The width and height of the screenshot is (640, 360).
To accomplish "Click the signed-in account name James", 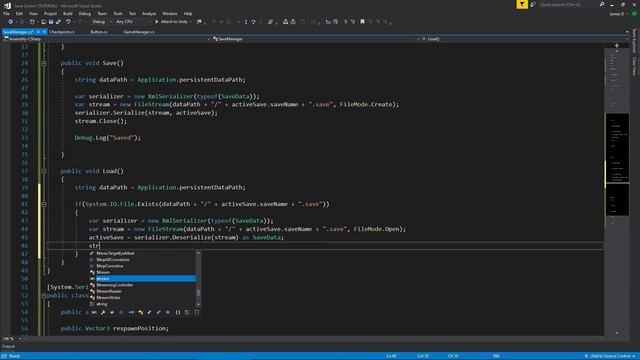I will click(617, 13).
